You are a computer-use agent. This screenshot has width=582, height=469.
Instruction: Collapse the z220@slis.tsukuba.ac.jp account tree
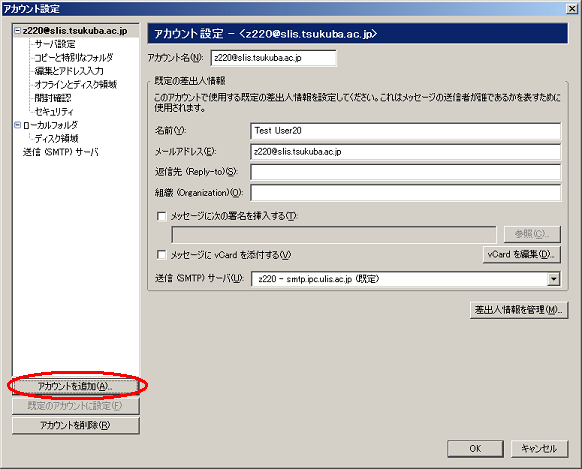click(17, 31)
